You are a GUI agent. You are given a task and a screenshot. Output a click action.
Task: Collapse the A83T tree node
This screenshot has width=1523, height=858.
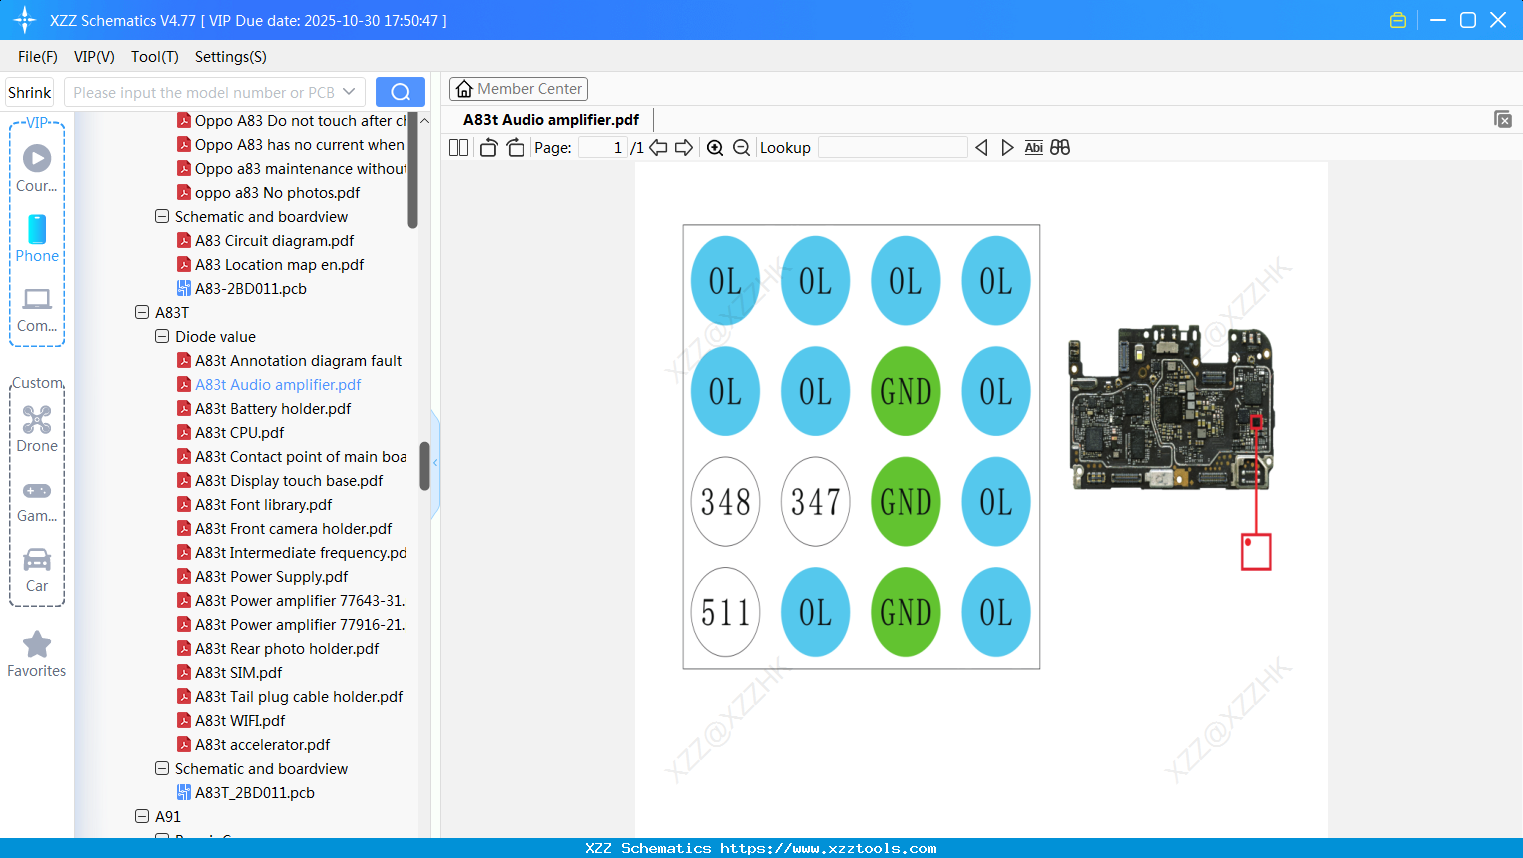click(x=142, y=312)
